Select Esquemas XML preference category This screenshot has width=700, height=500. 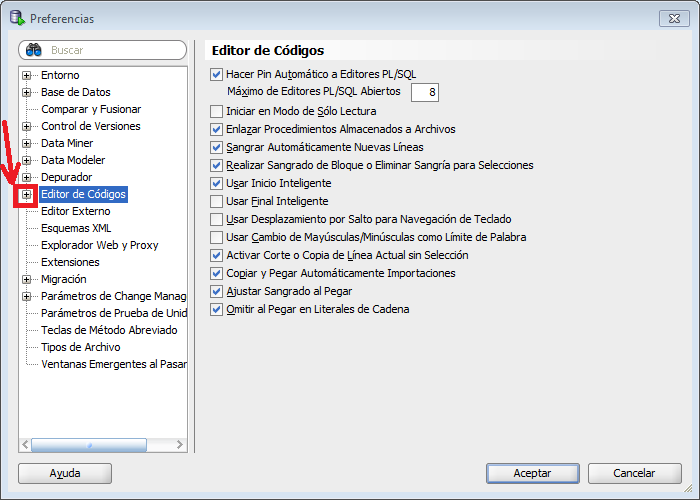coord(76,229)
